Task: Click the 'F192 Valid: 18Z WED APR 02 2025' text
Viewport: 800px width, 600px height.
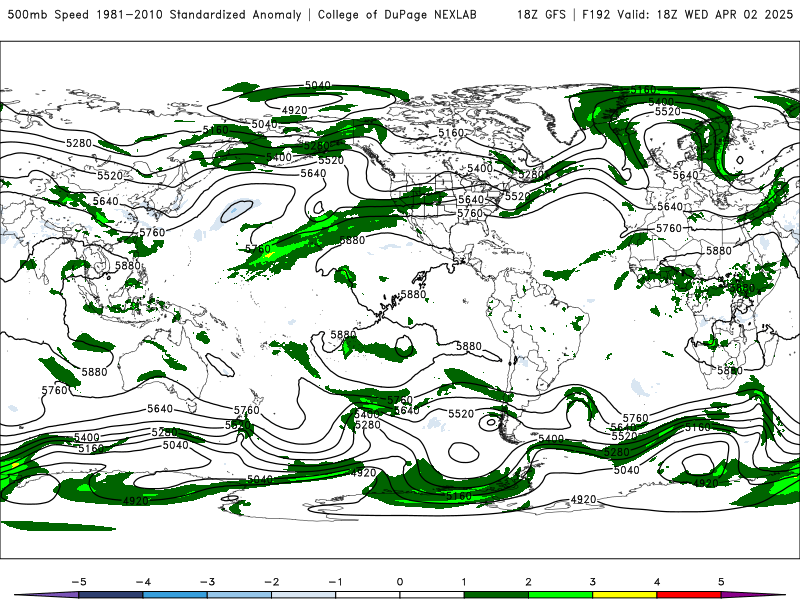Action: tap(687, 15)
